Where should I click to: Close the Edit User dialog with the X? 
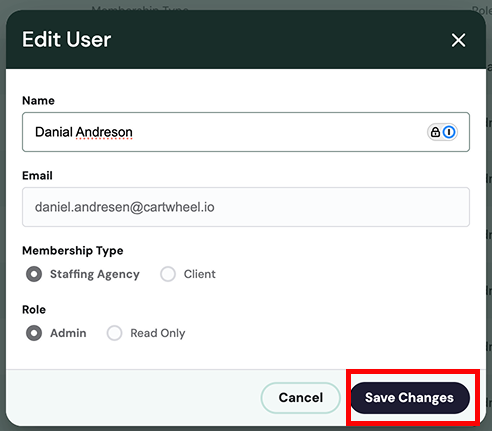(458, 40)
